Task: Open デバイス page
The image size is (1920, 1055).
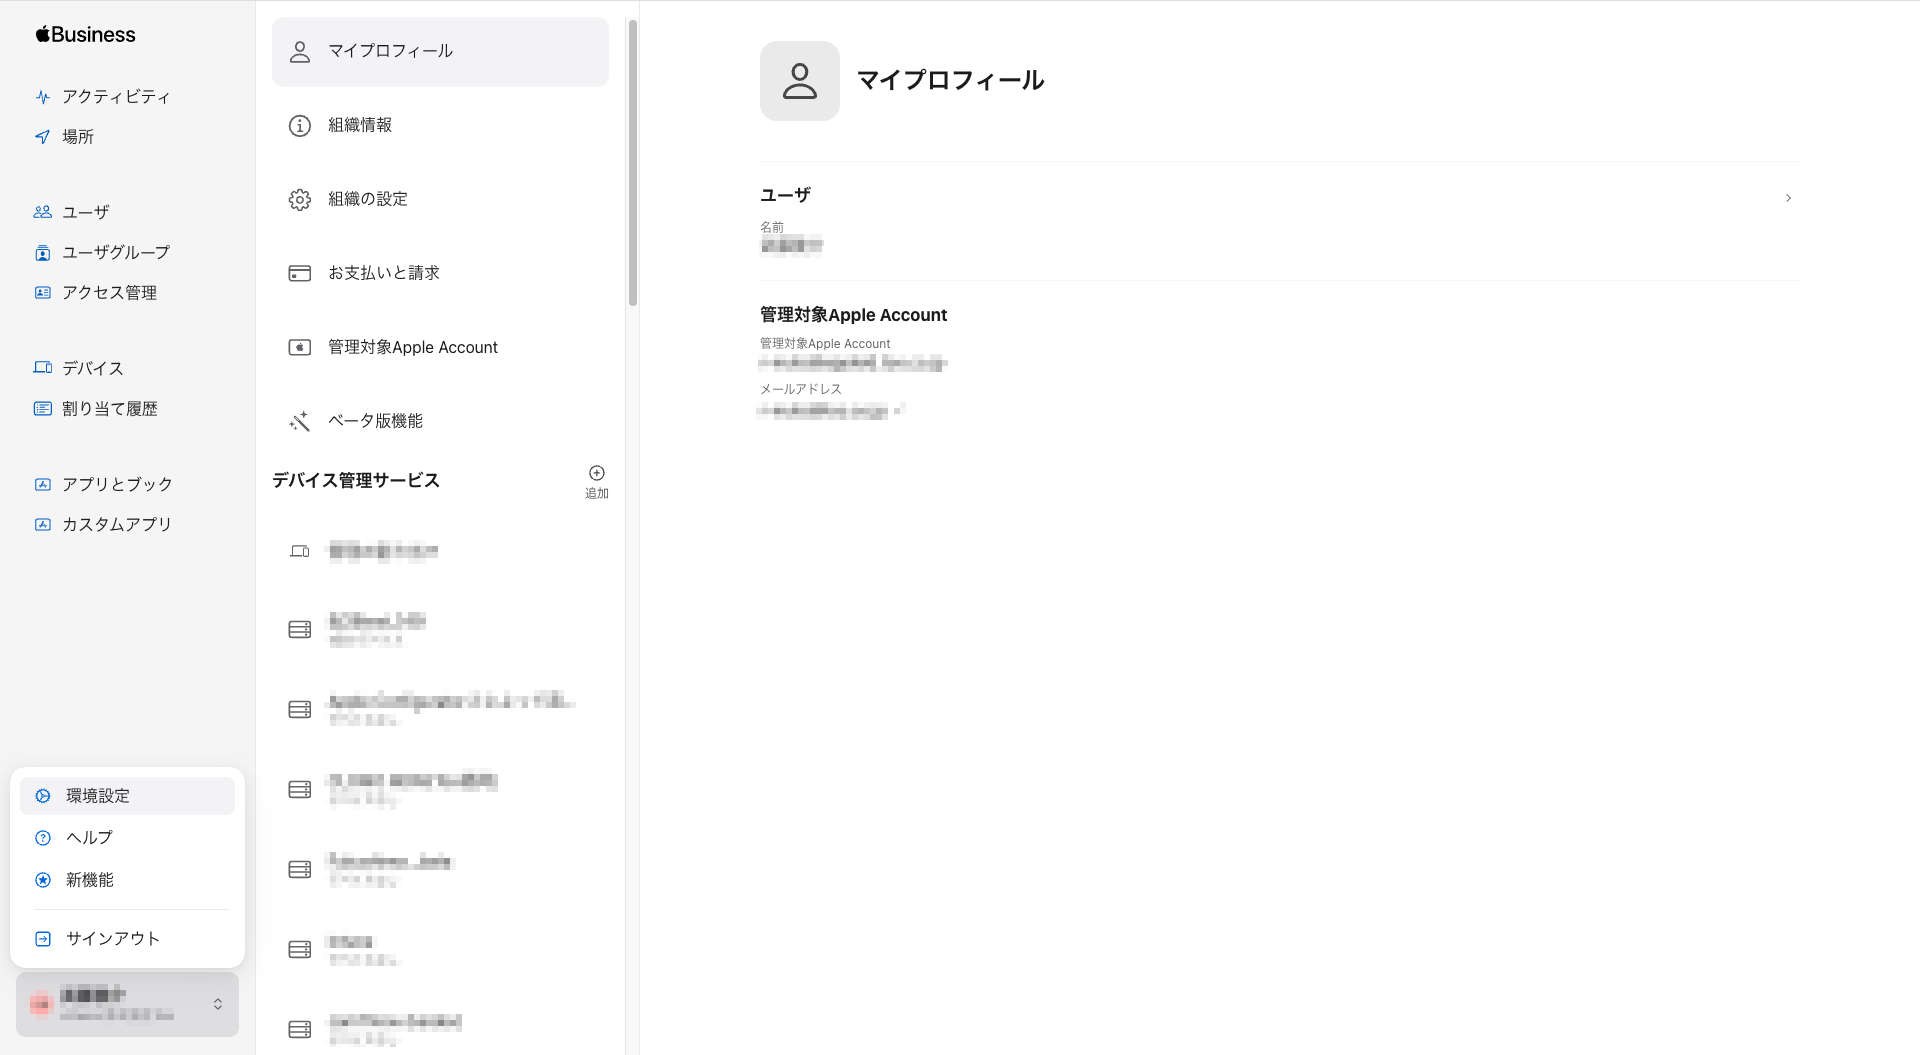Action: click(93, 368)
